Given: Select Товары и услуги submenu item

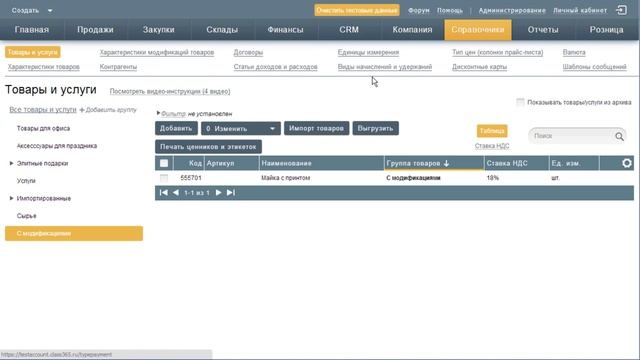Looking at the screenshot, I should pos(33,52).
